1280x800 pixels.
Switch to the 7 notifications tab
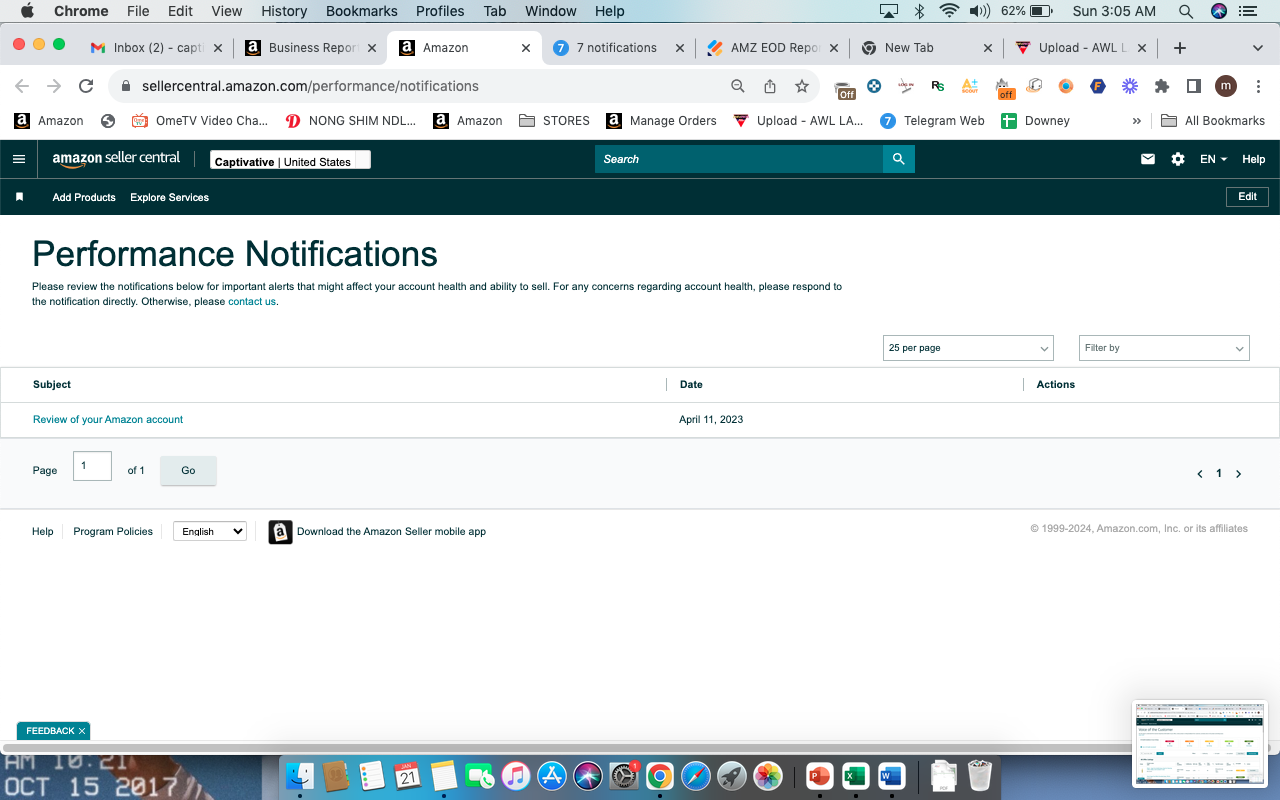tap(619, 48)
